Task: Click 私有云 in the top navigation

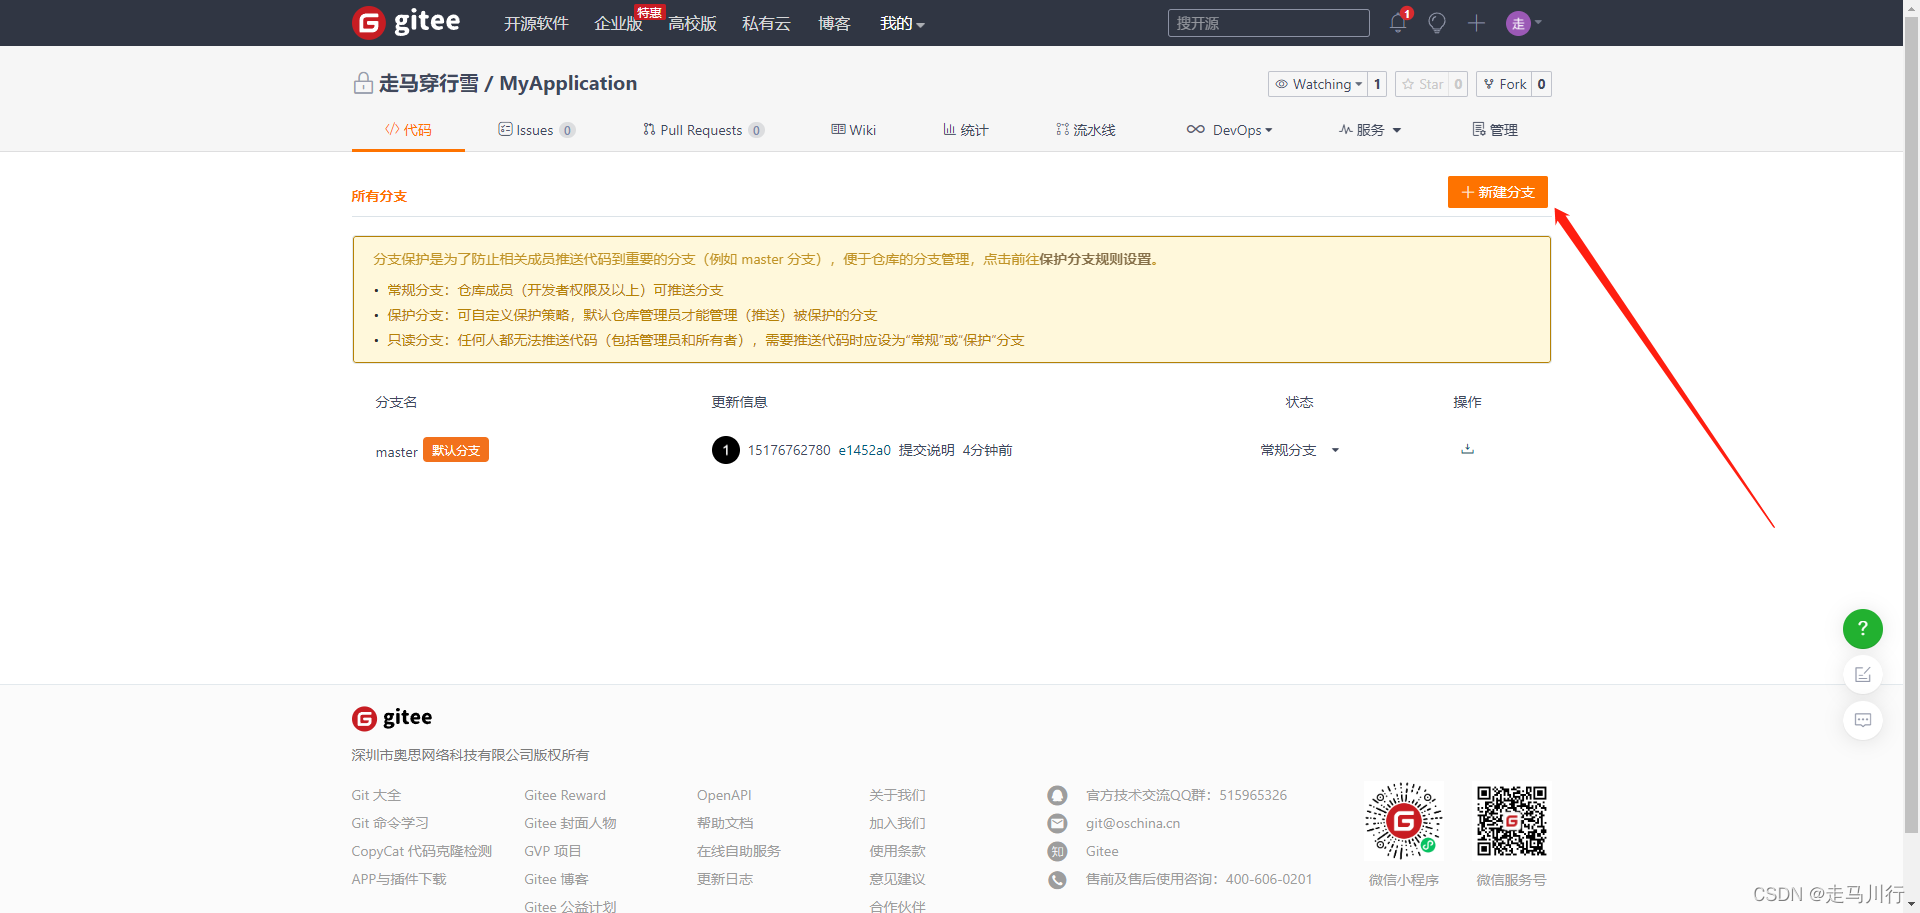Action: (766, 23)
